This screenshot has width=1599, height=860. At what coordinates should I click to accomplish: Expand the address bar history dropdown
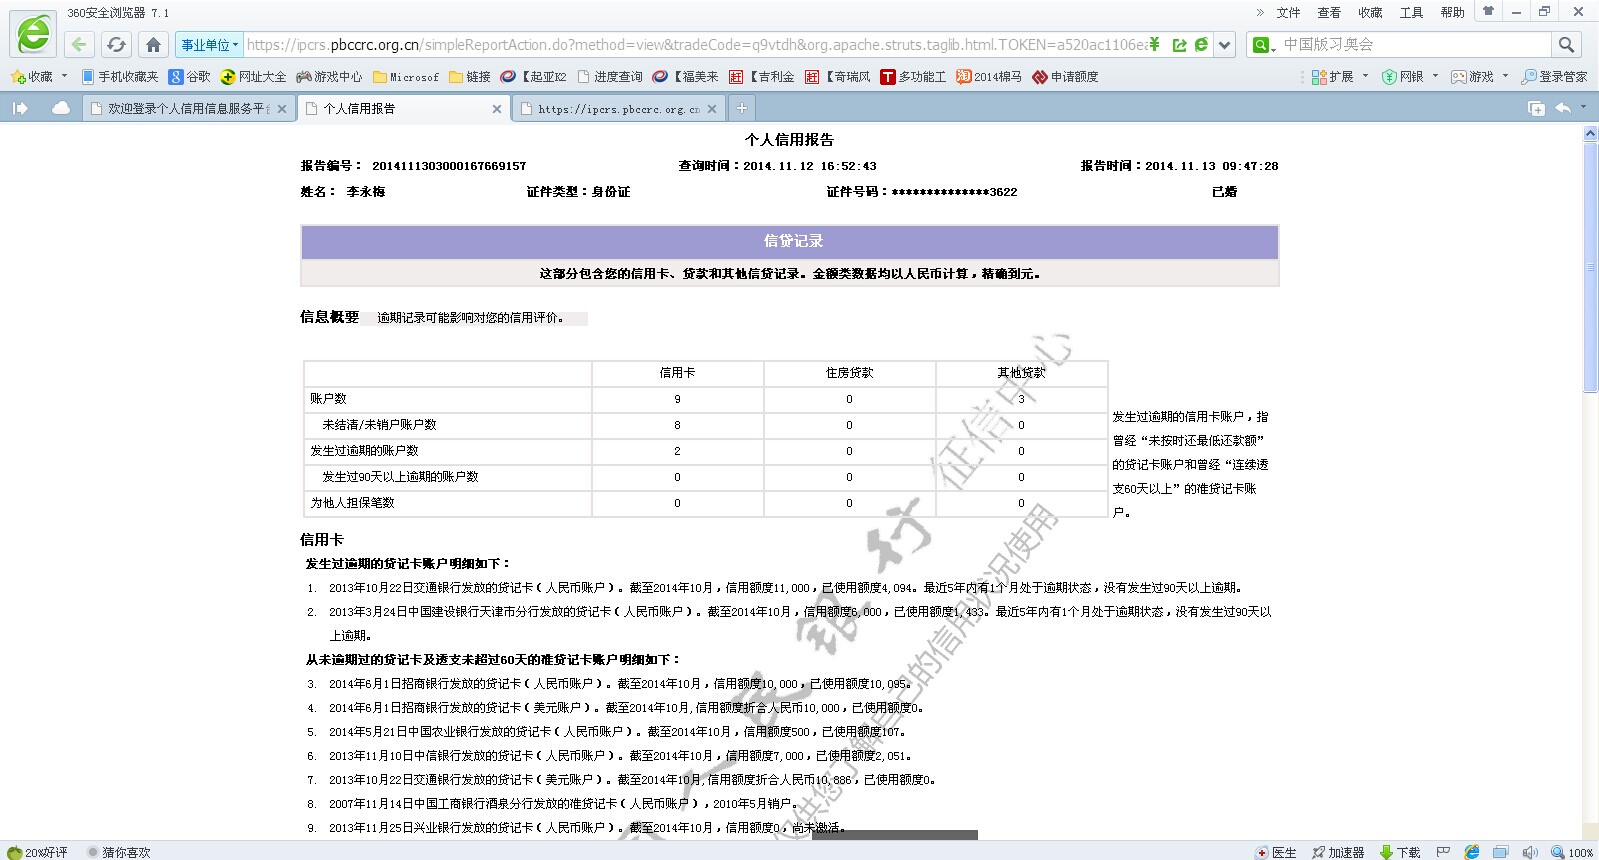click(x=1226, y=45)
